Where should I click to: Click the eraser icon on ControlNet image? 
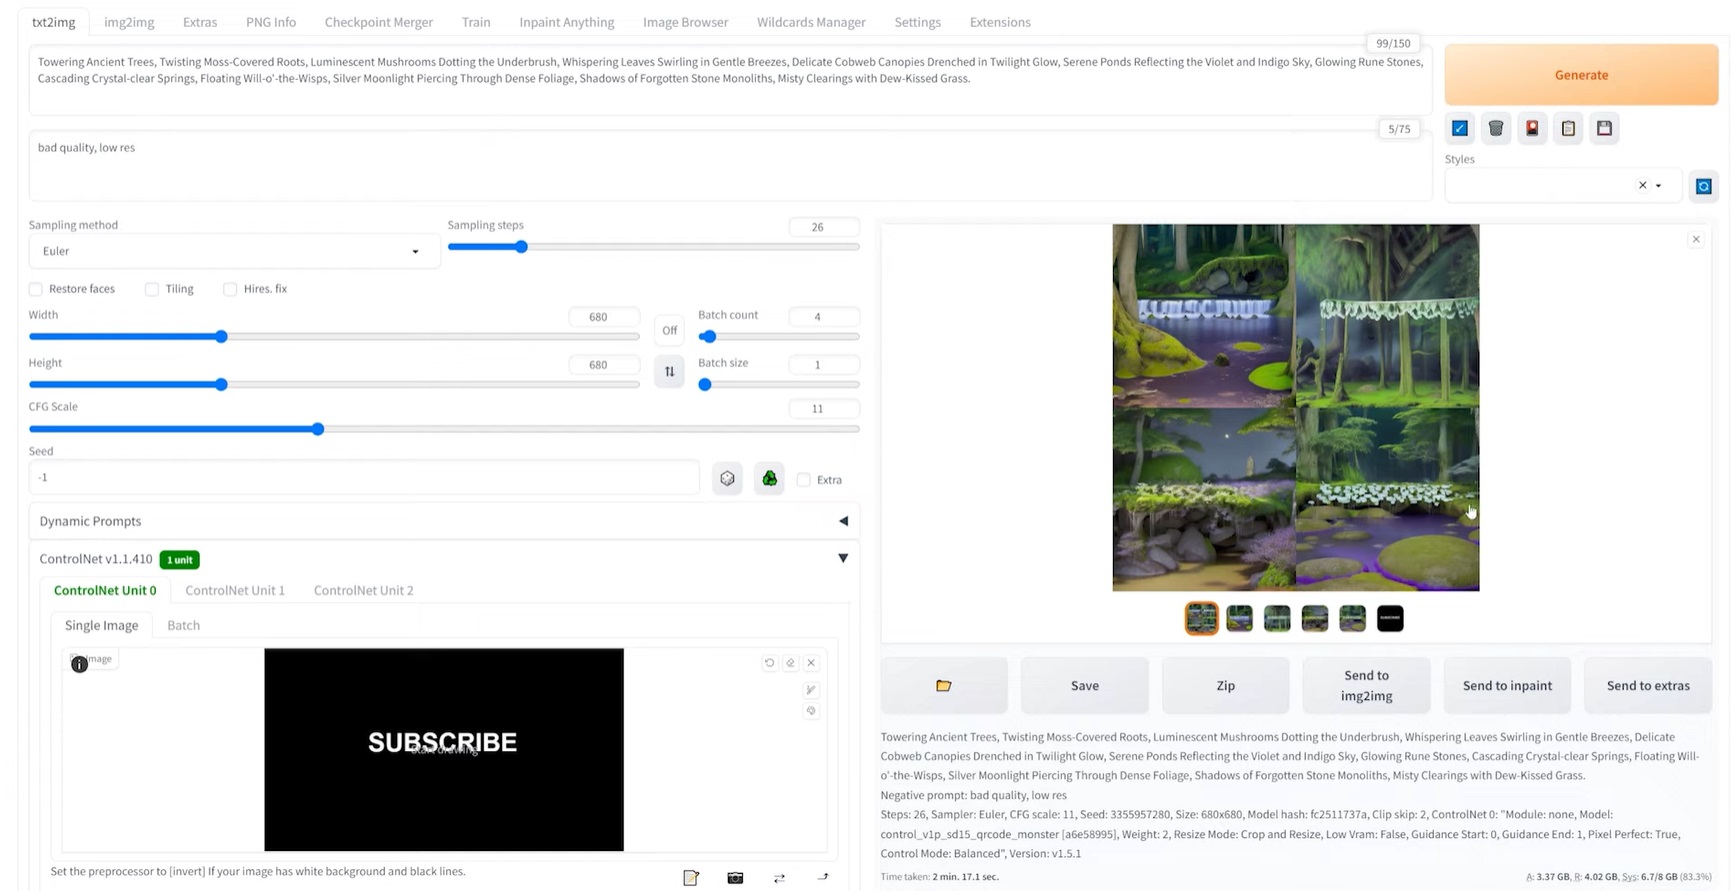(790, 662)
